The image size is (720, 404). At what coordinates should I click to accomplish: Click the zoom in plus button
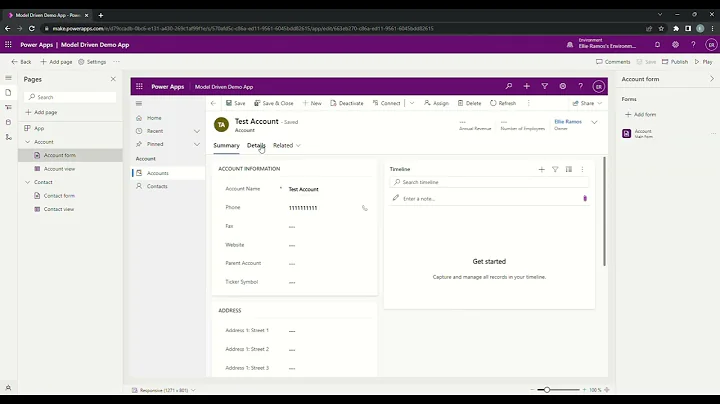[585, 390]
